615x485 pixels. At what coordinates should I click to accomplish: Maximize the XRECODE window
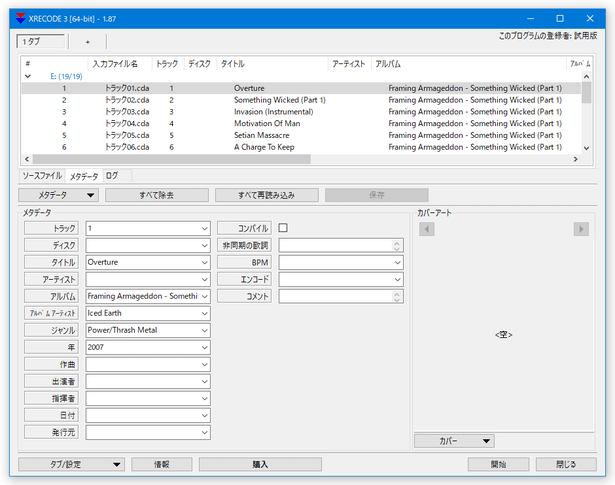pyautogui.click(x=560, y=18)
